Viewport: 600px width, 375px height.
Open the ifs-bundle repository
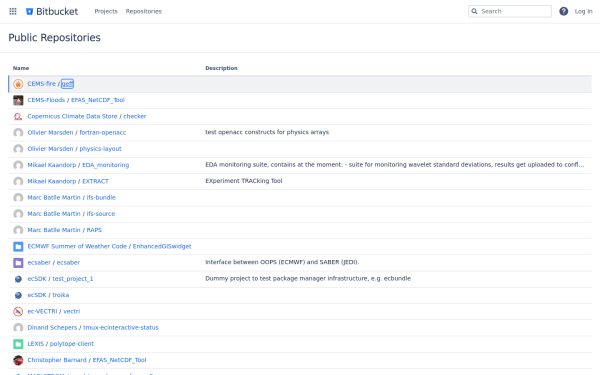(x=101, y=197)
